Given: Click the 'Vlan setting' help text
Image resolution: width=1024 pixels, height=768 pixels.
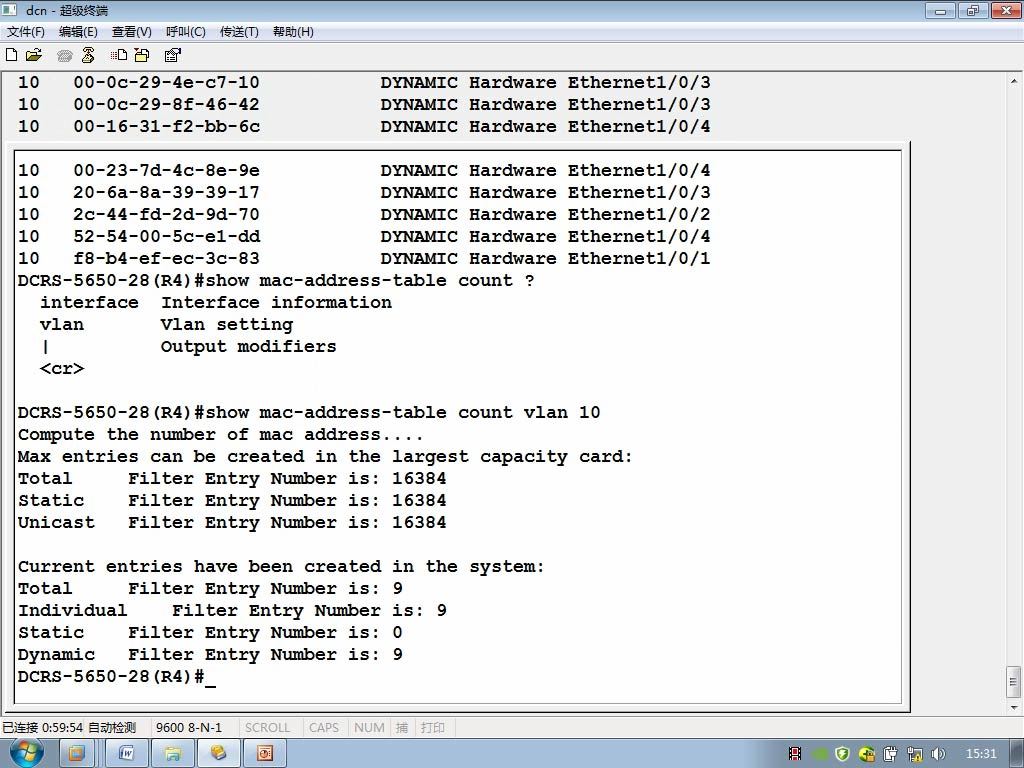Looking at the screenshot, I should coord(227,325).
